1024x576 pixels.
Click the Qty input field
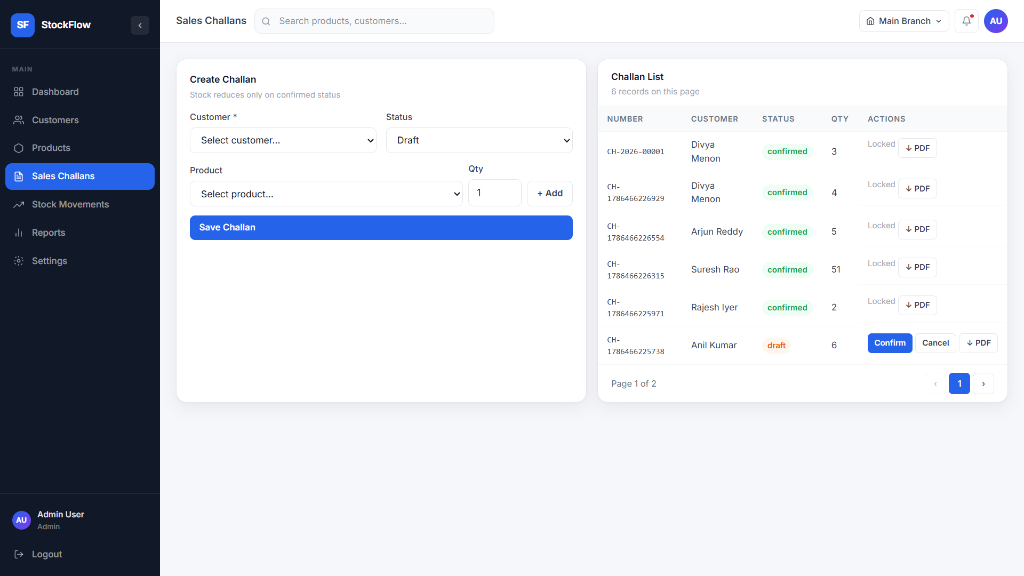tap(494, 193)
